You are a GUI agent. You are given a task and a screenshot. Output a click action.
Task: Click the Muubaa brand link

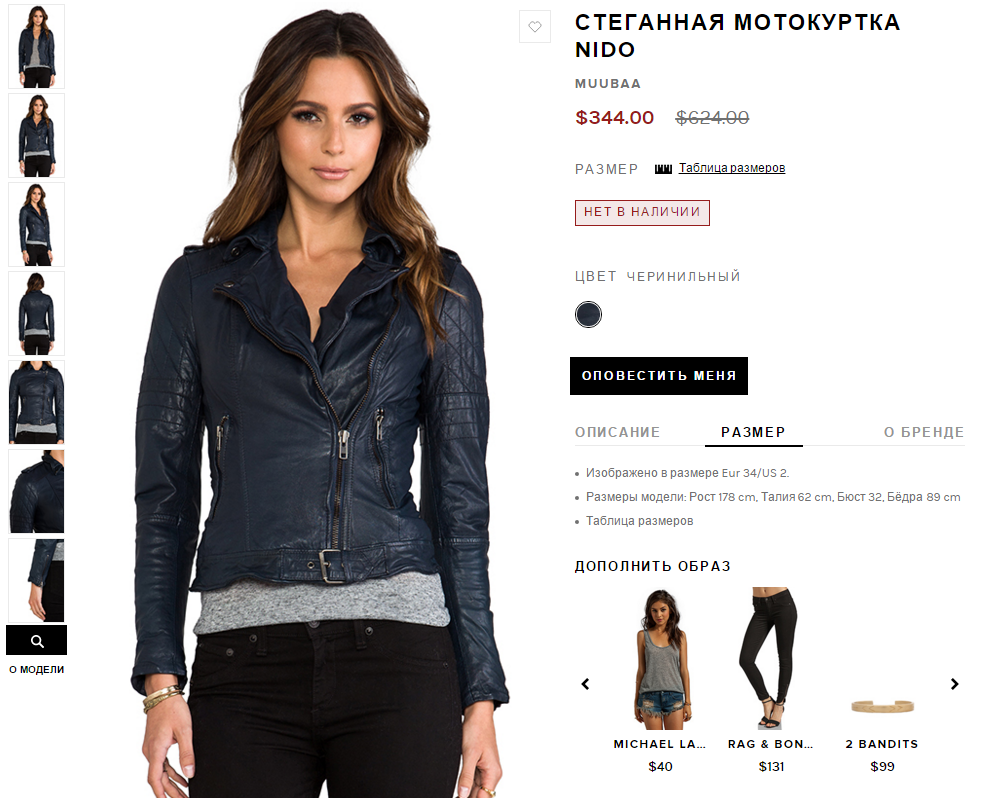tap(608, 84)
